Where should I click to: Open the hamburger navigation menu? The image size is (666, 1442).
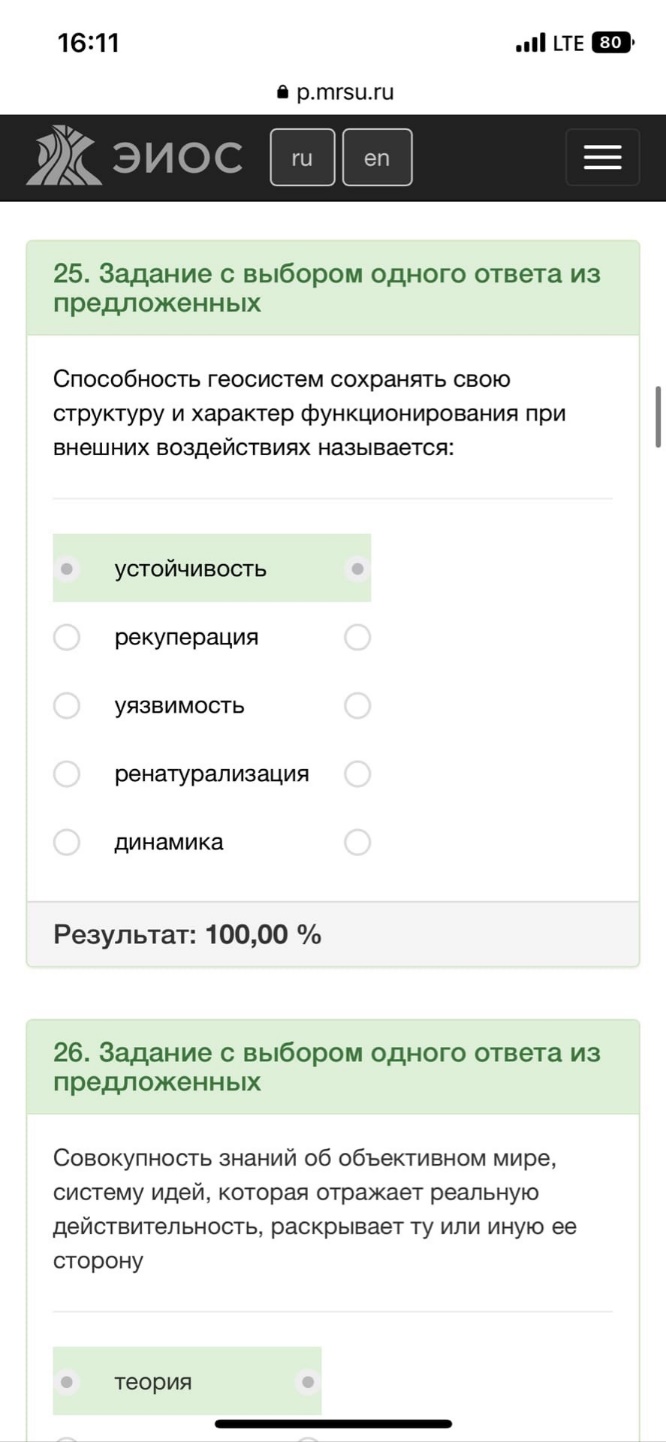click(602, 157)
